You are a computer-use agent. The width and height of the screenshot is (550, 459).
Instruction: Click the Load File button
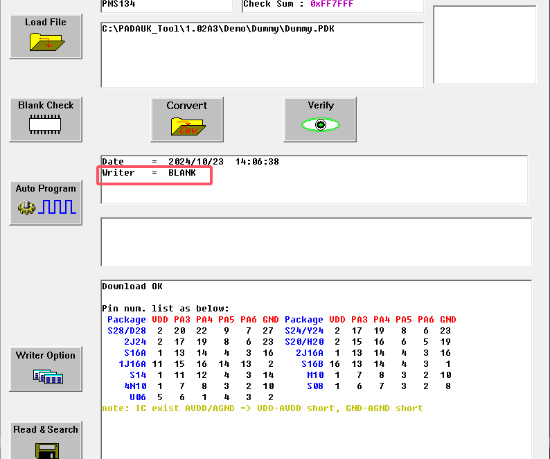point(46,36)
